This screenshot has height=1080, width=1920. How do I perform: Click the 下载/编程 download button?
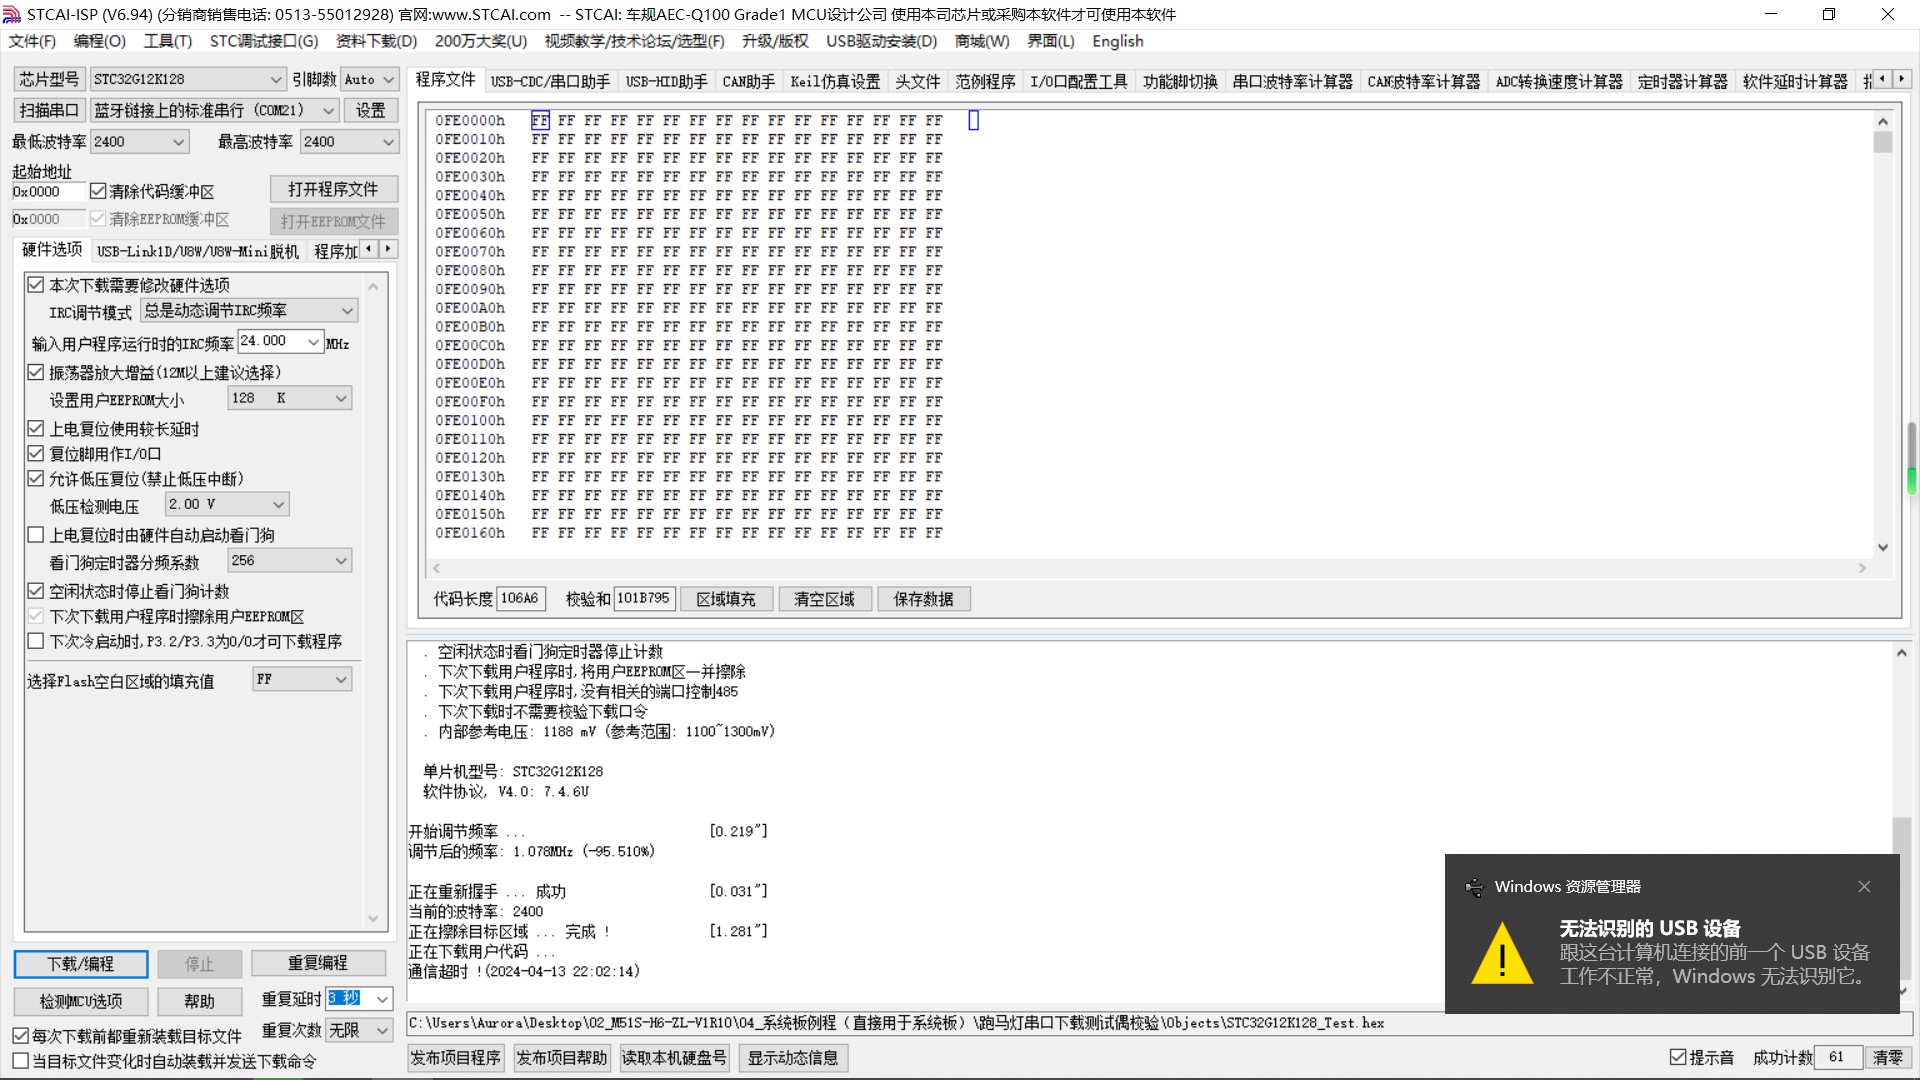click(81, 964)
